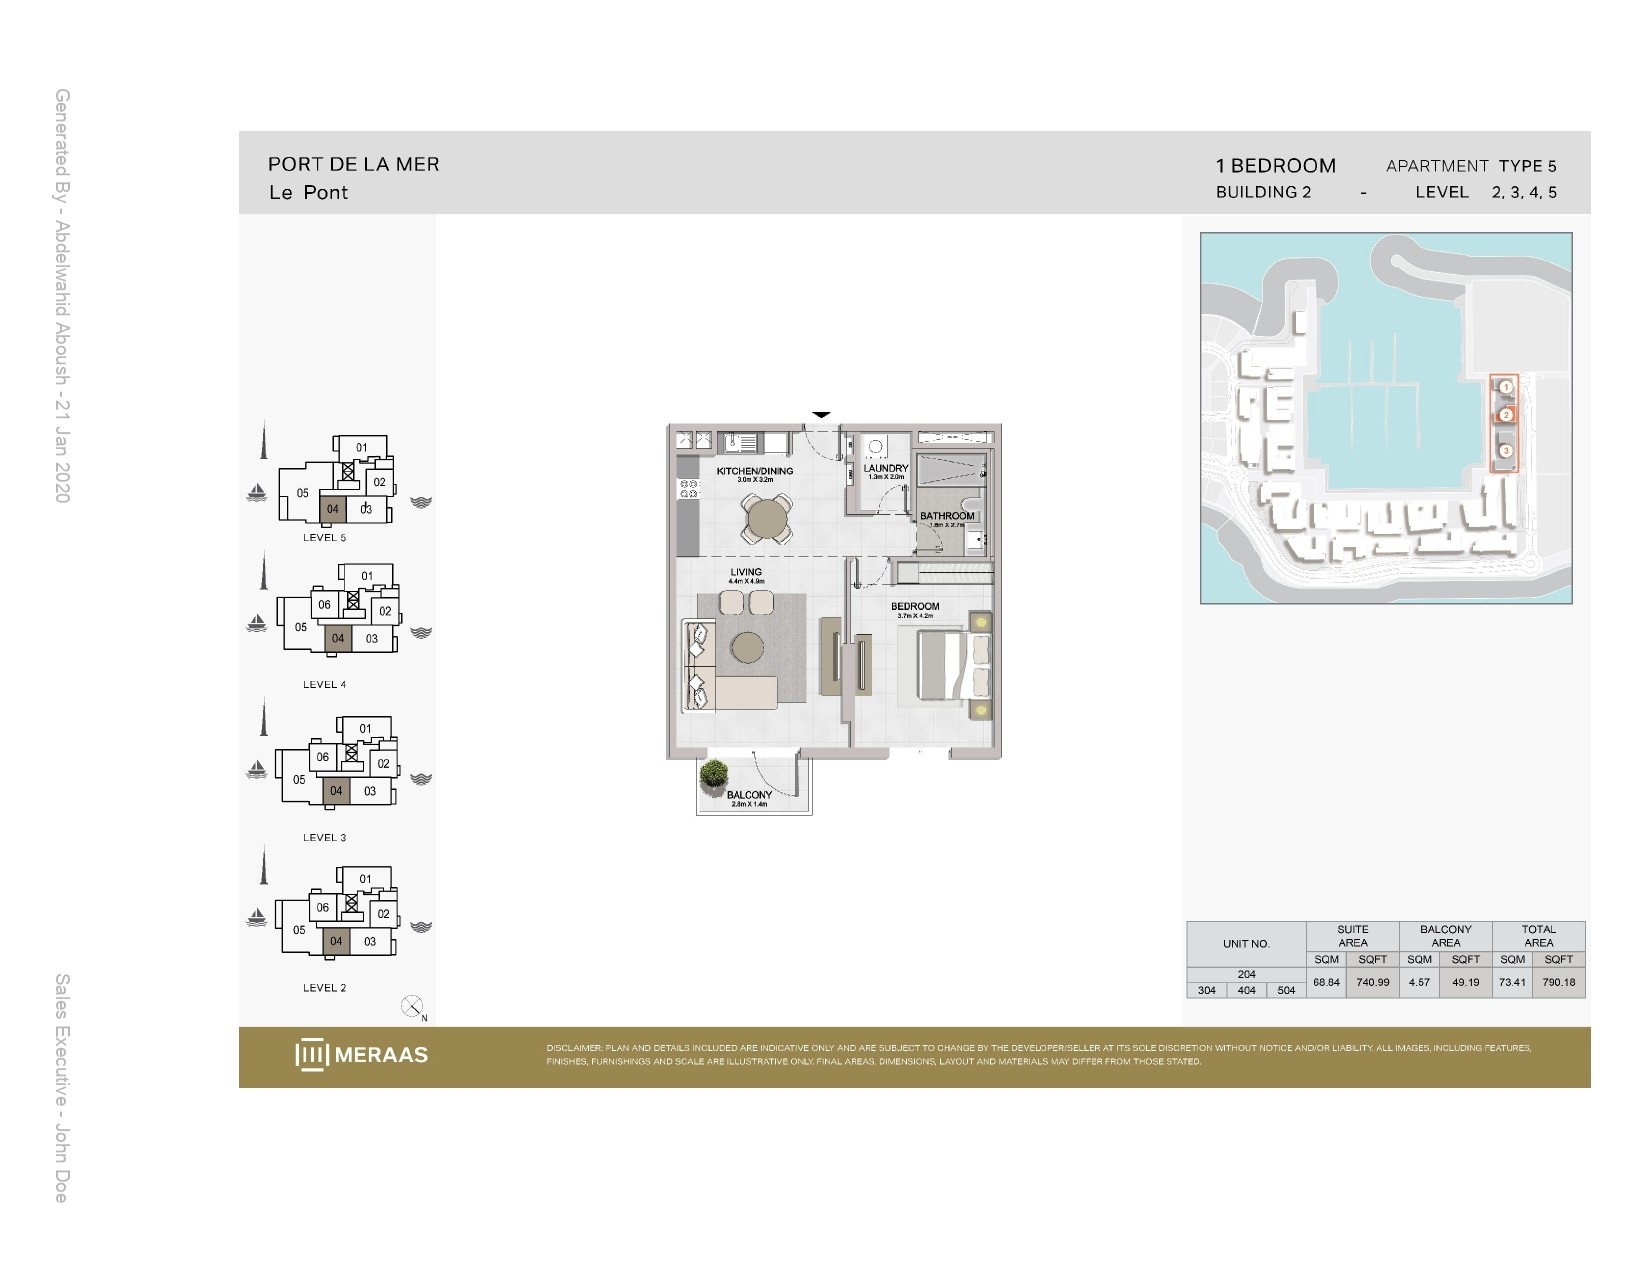Click the sea waves icon beside Level 2 plan
The image size is (1650, 1275).
pos(421,927)
